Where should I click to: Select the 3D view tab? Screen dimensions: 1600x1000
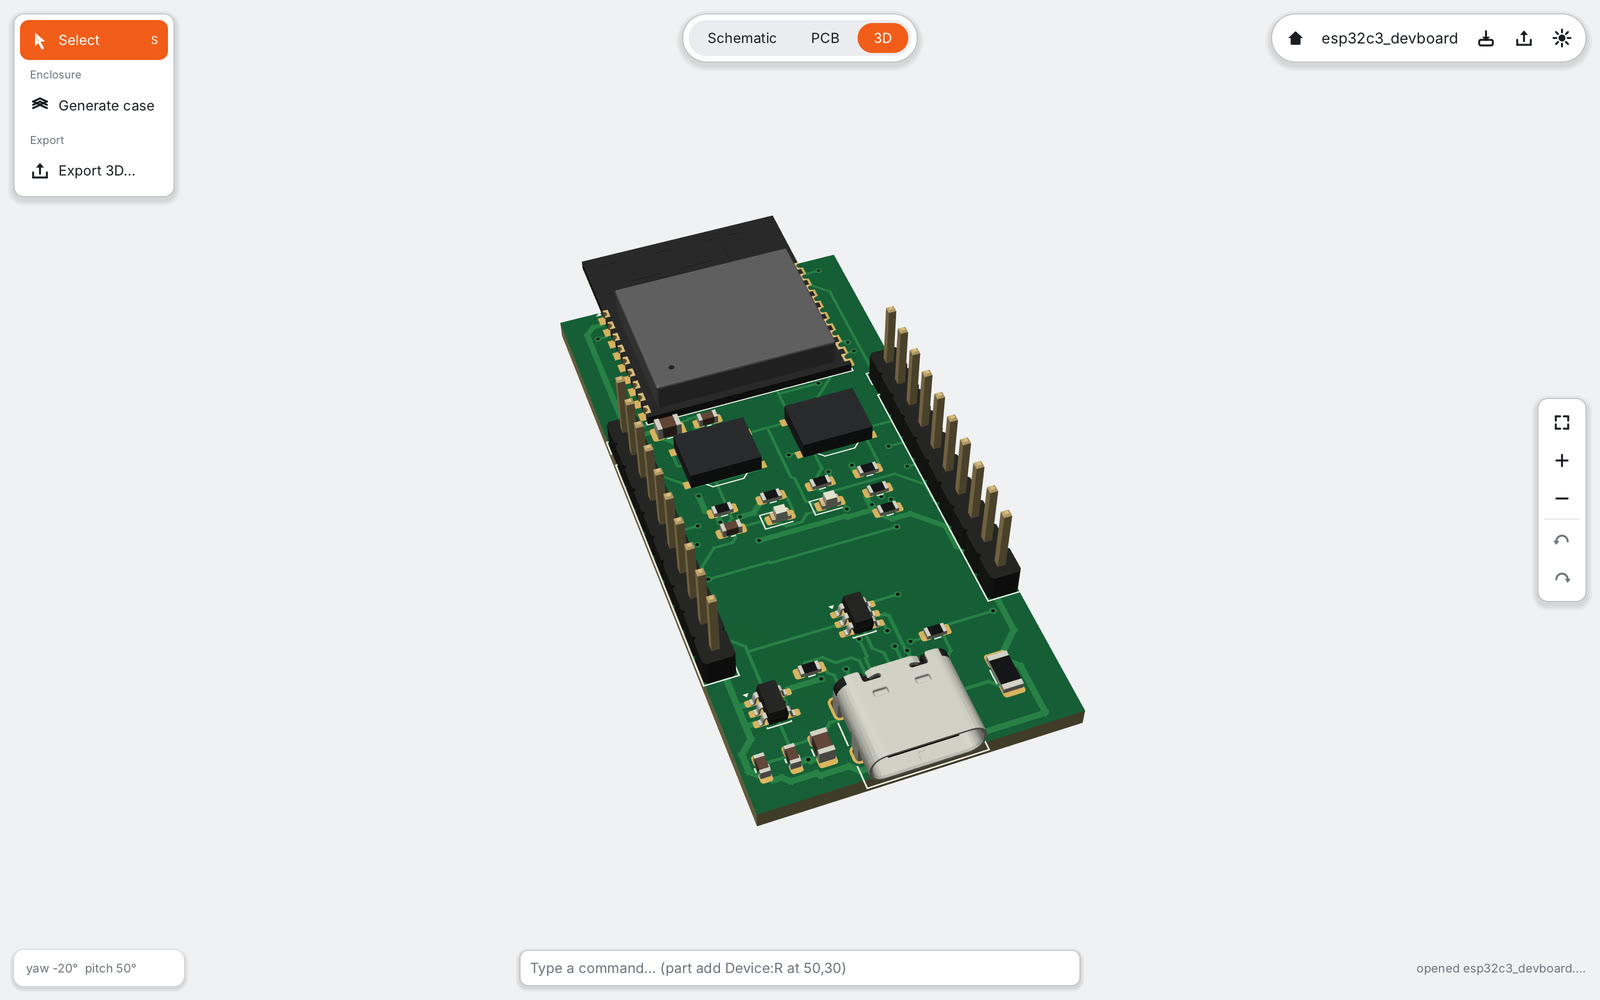point(882,38)
